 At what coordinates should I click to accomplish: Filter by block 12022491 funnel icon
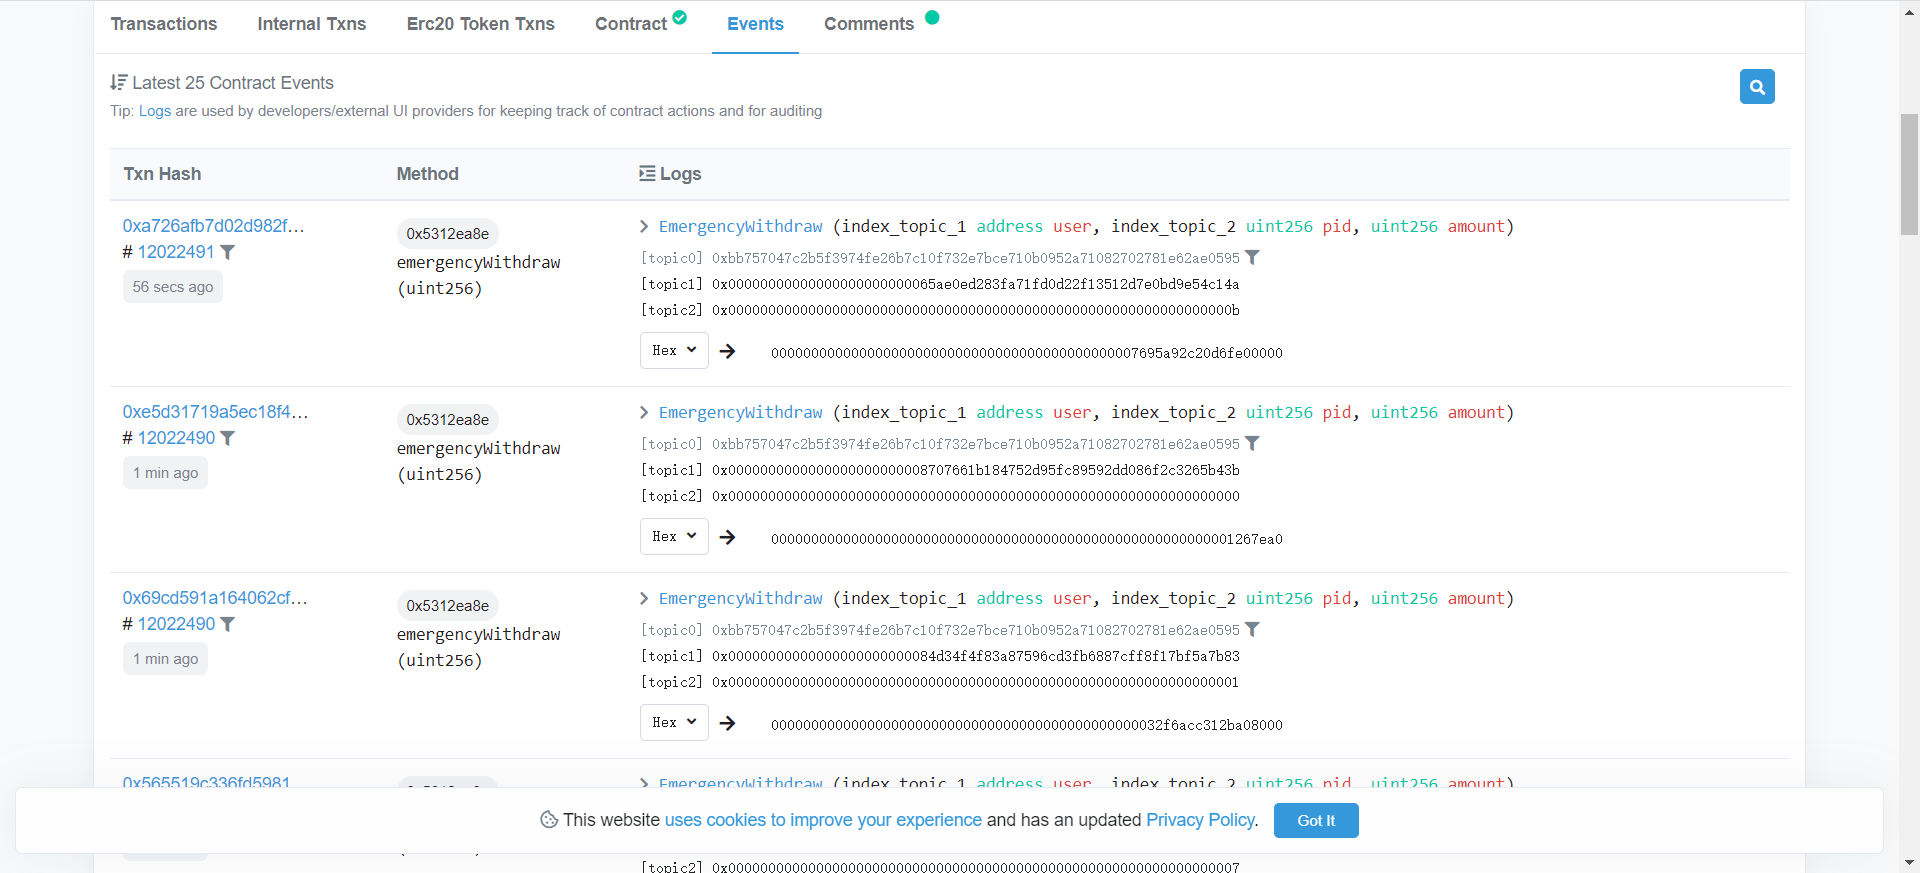click(228, 252)
